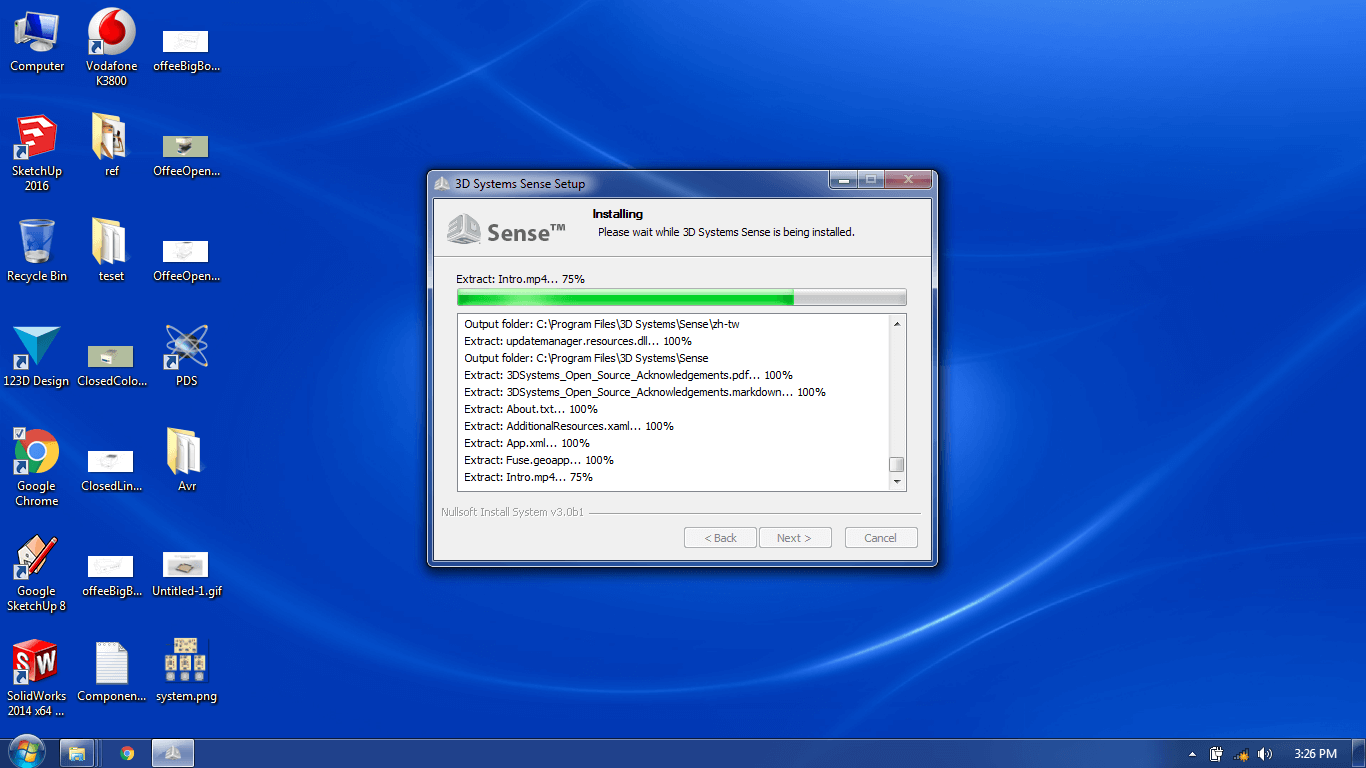The height and width of the screenshot is (768, 1366).
Task: Select the offeeBigB... file beside Google SketchUp 8
Action: pyautogui.click(x=112, y=575)
